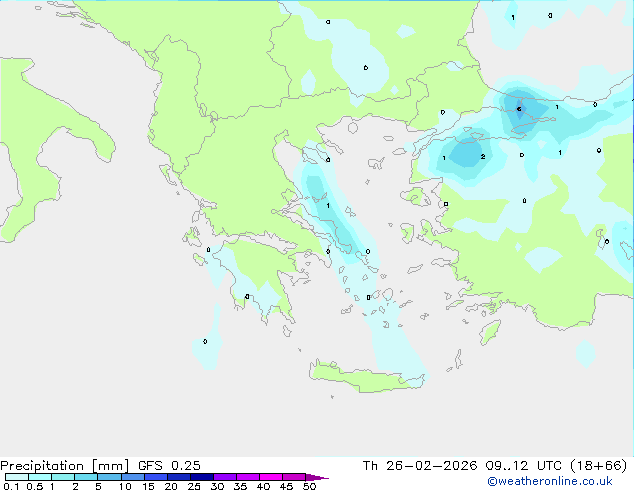The height and width of the screenshot is (490, 634).
Task: Click the legend label '0.1'
Action: [11, 486]
